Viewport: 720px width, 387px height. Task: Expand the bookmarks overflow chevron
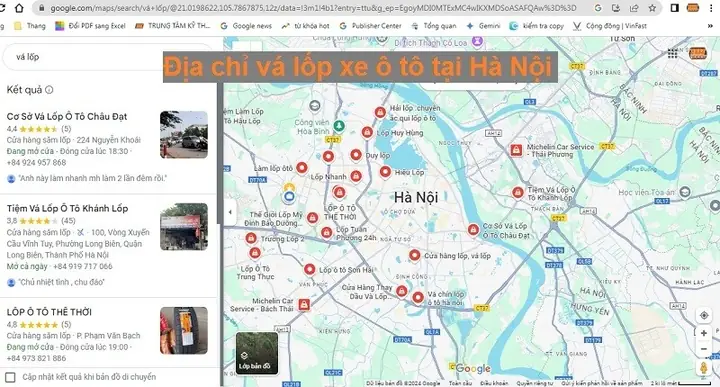[x=711, y=26]
